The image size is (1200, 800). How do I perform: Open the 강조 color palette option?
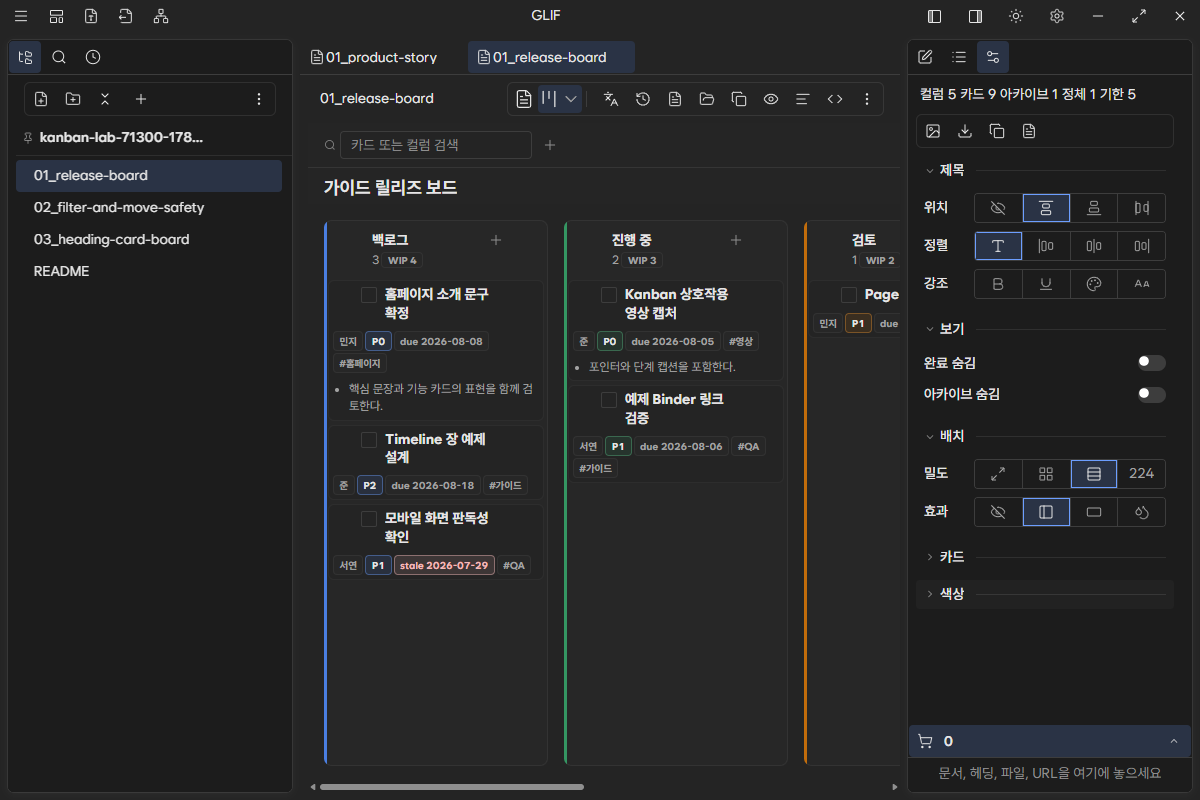1094,284
